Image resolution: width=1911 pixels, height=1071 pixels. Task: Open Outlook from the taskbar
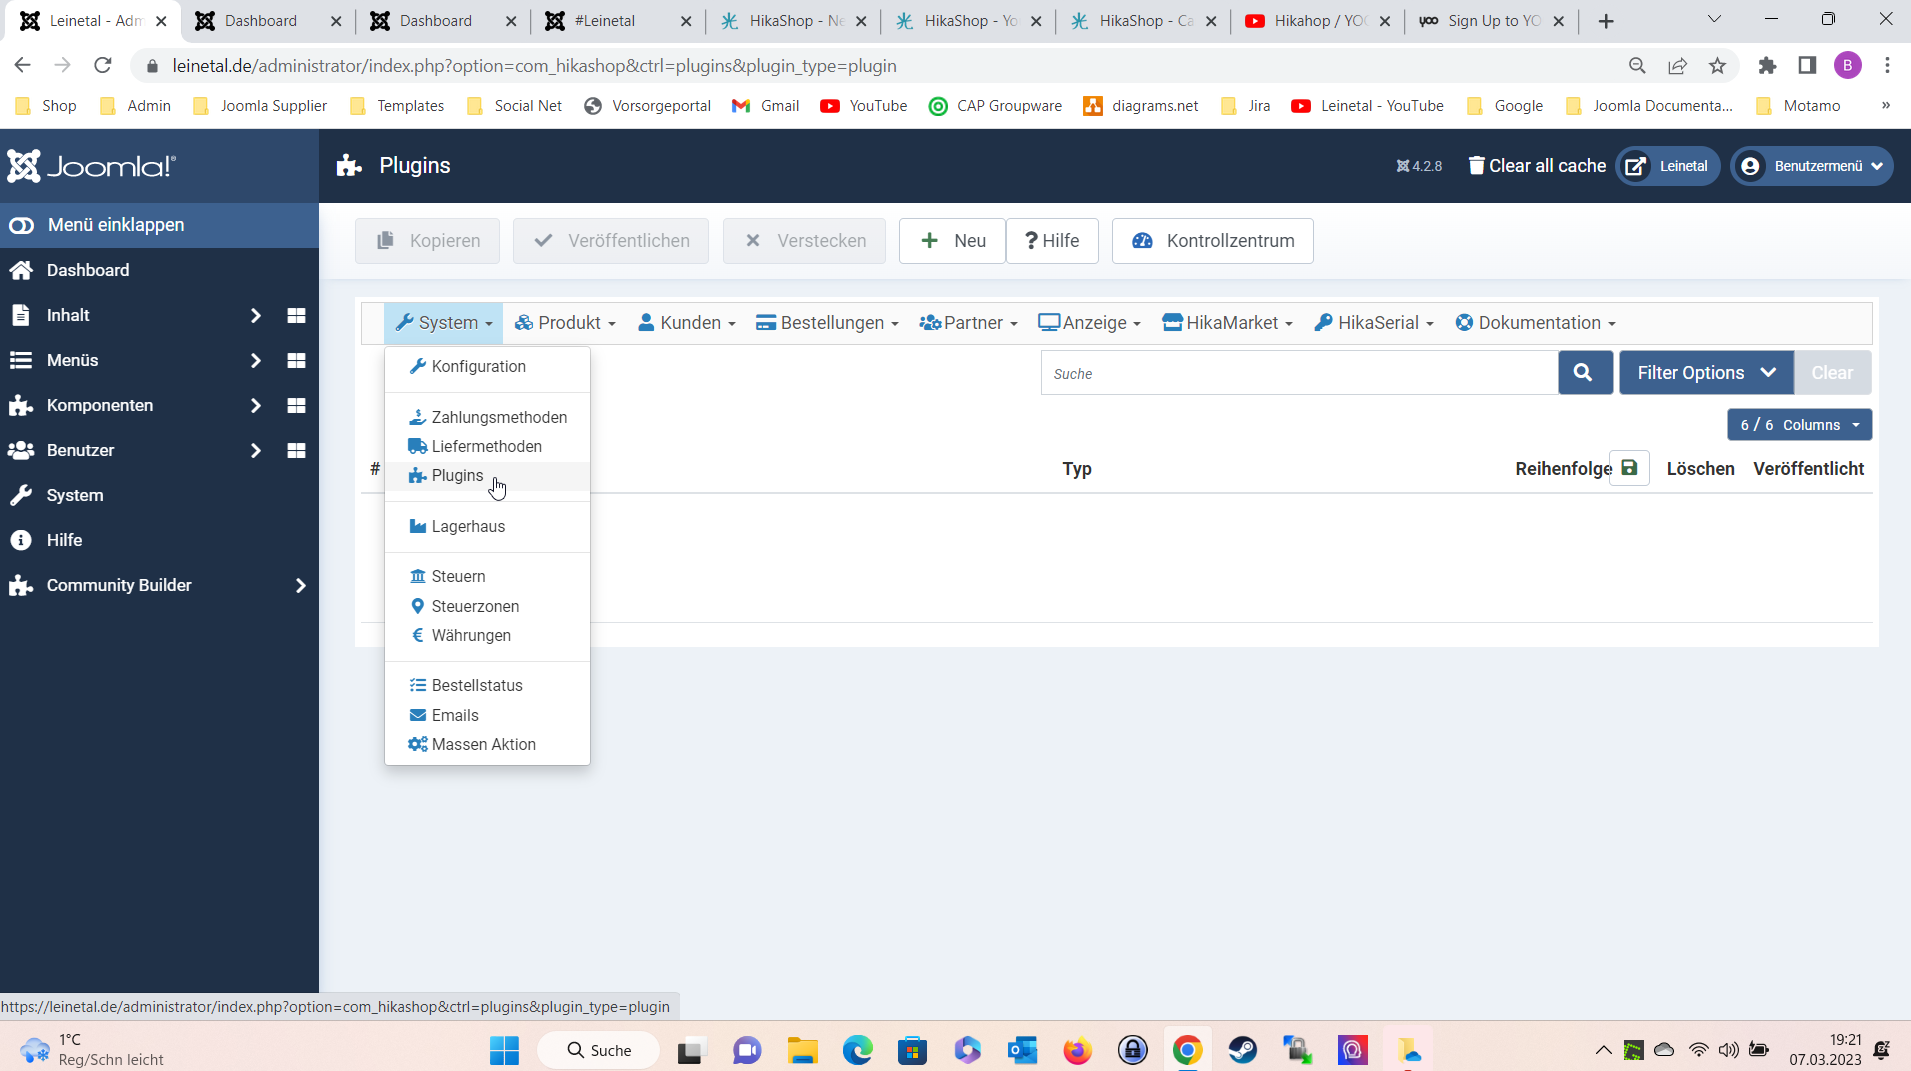click(x=1022, y=1050)
